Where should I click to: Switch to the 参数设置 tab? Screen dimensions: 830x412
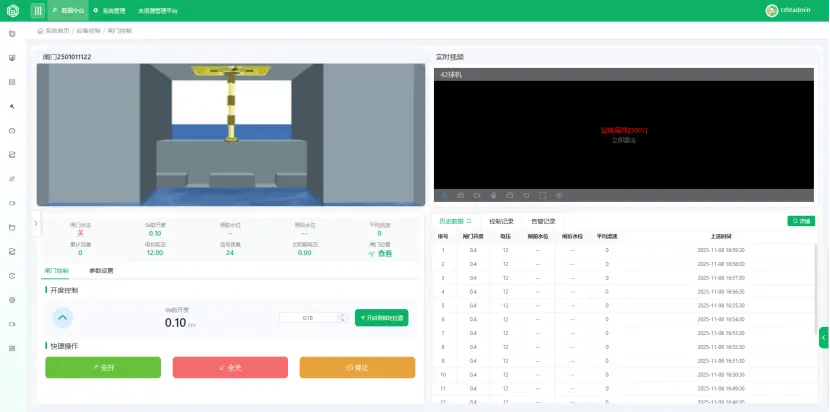(x=101, y=271)
